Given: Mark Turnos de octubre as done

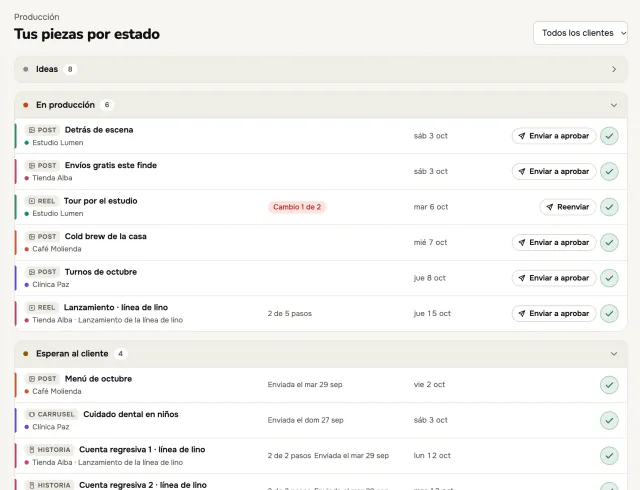Looking at the screenshot, I should pyautogui.click(x=609, y=278).
